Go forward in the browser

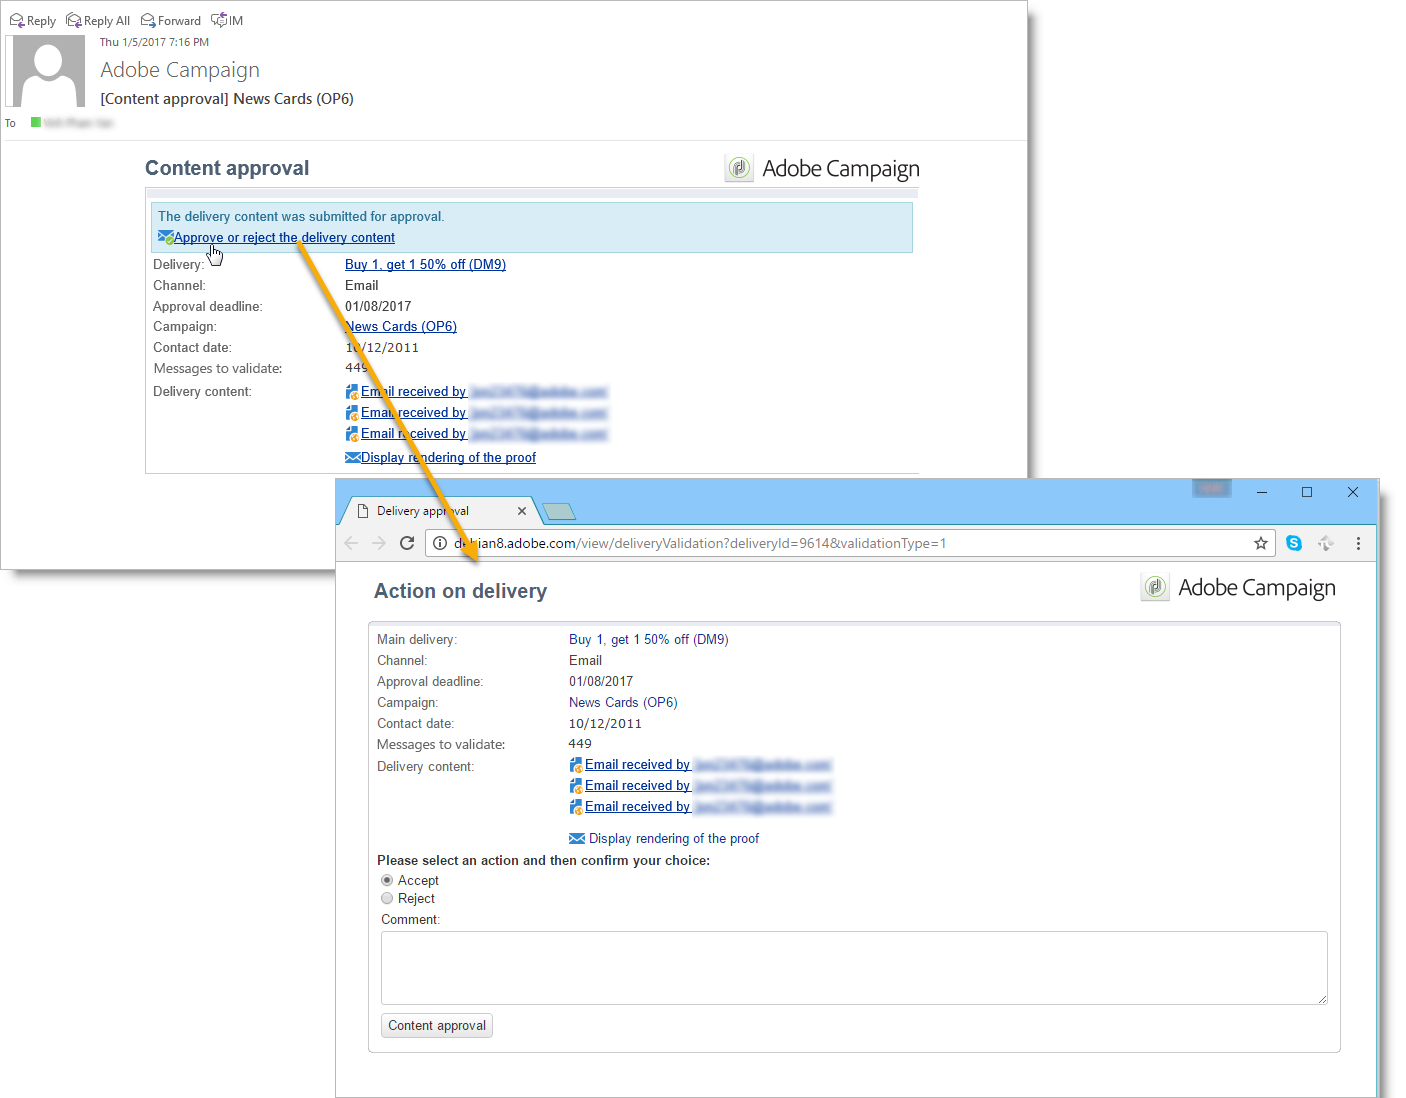pos(379,543)
